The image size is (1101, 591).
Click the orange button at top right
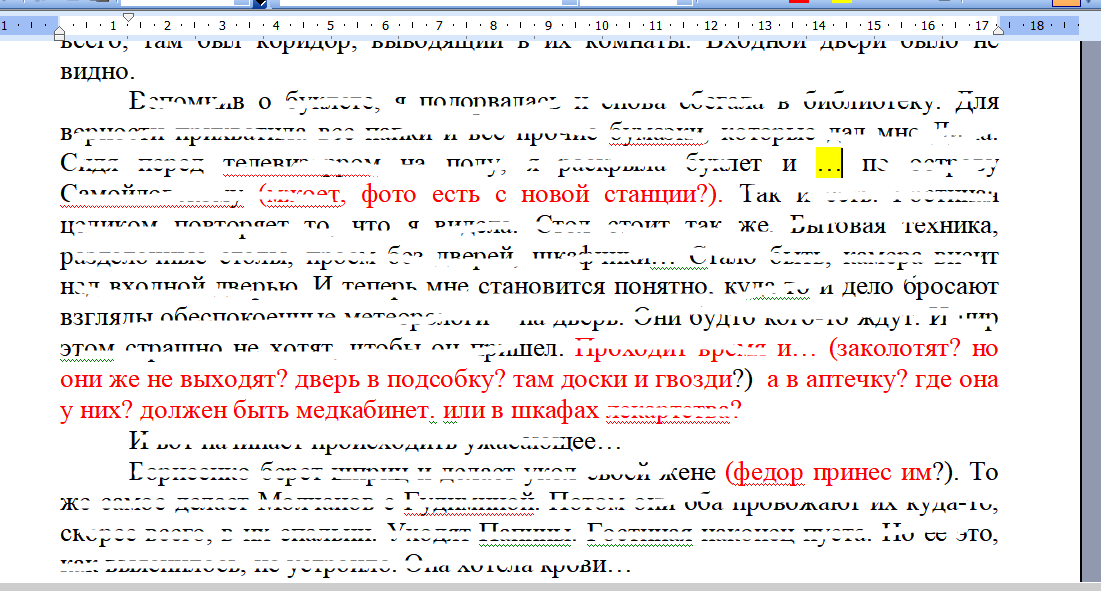coord(1066,3)
